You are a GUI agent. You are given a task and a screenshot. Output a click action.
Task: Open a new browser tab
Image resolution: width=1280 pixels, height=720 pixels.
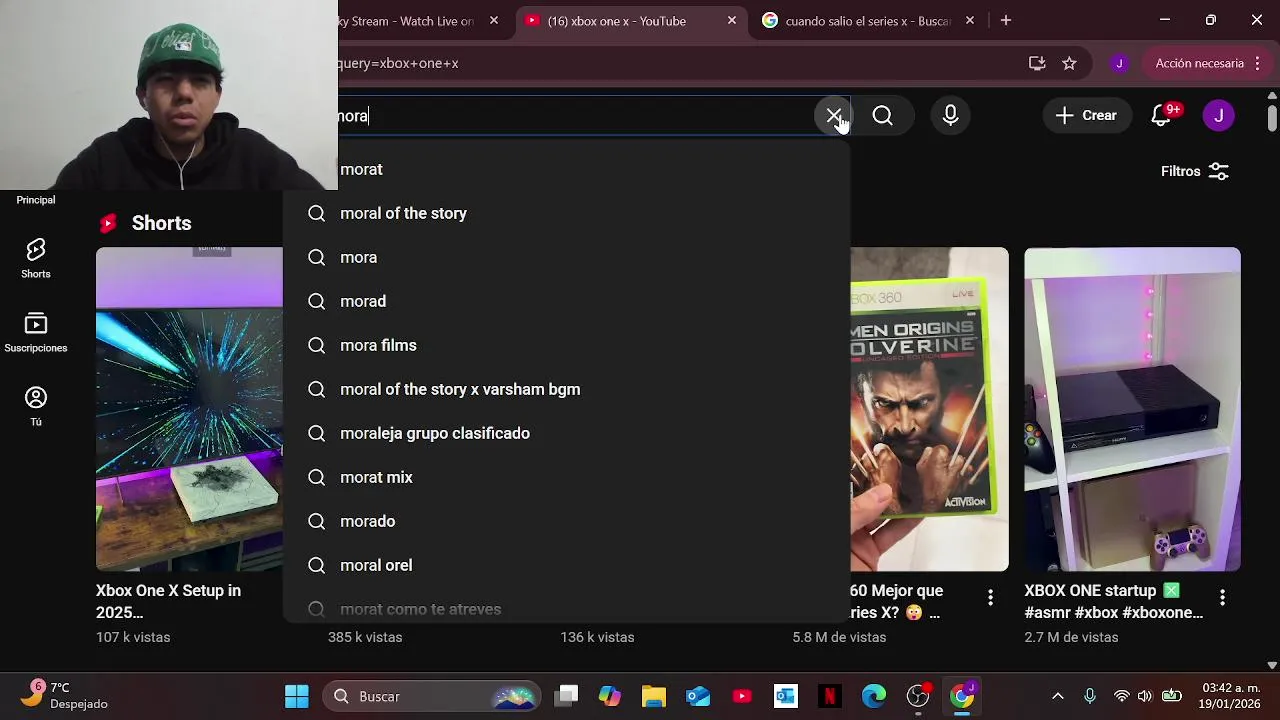[x=1006, y=20]
